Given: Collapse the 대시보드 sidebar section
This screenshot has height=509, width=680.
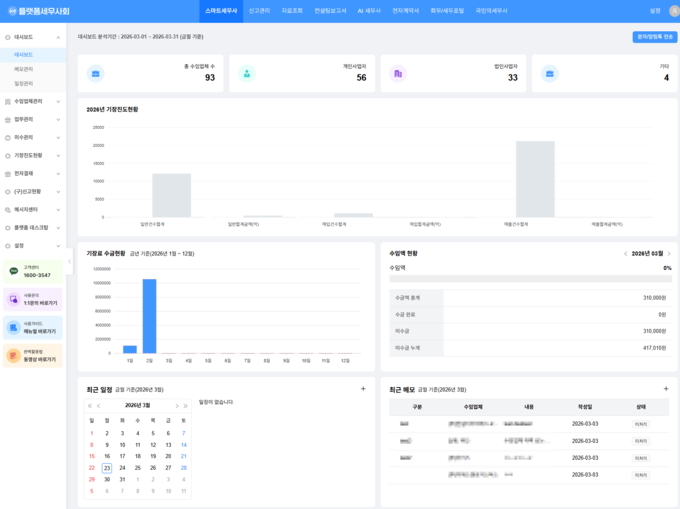Looking at the screenshot, I should [58, 37].
